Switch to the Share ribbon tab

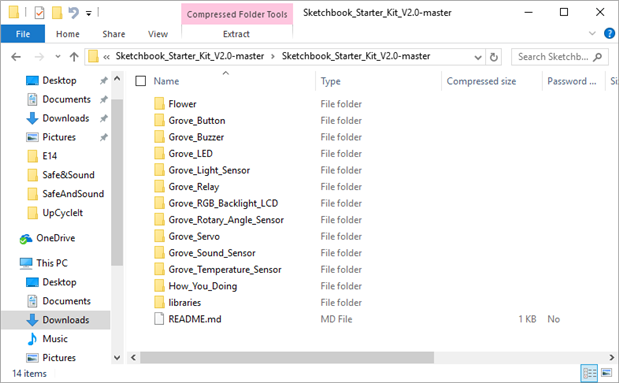coord(114,34)
